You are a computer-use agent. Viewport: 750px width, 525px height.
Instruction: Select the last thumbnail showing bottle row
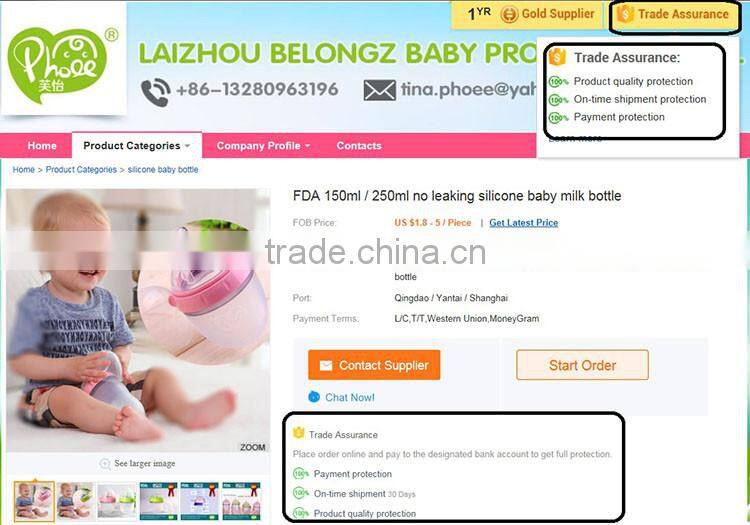pyautogui.click(x=242, y=501)
